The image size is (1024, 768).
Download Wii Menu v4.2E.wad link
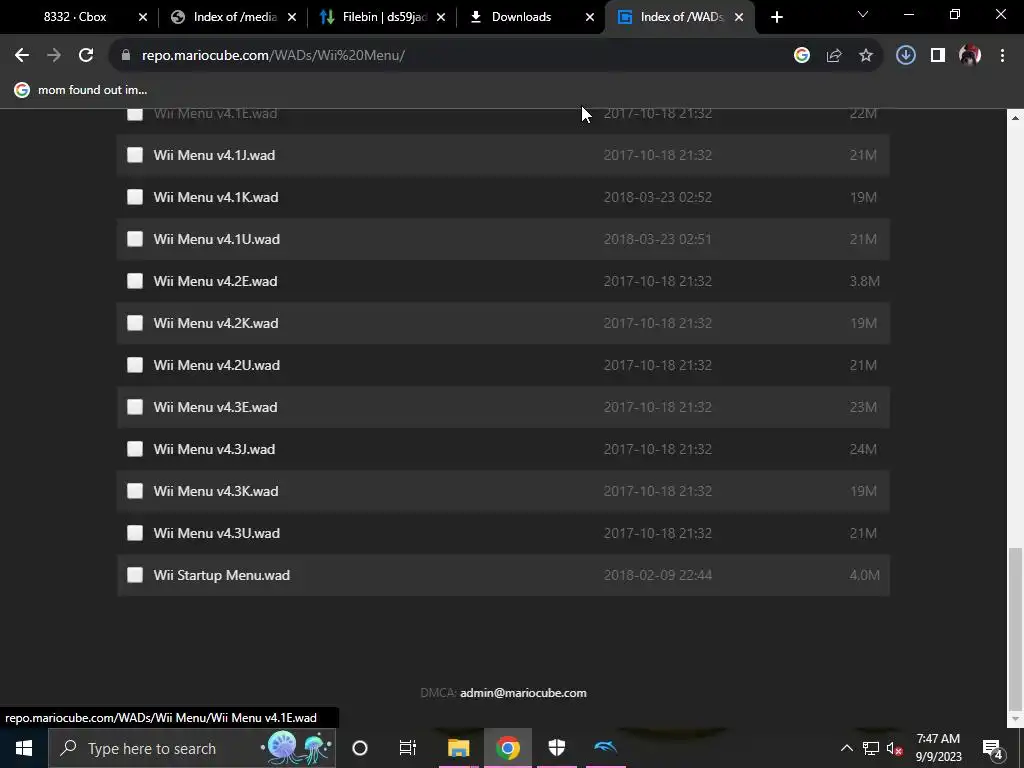pos(216,281)
